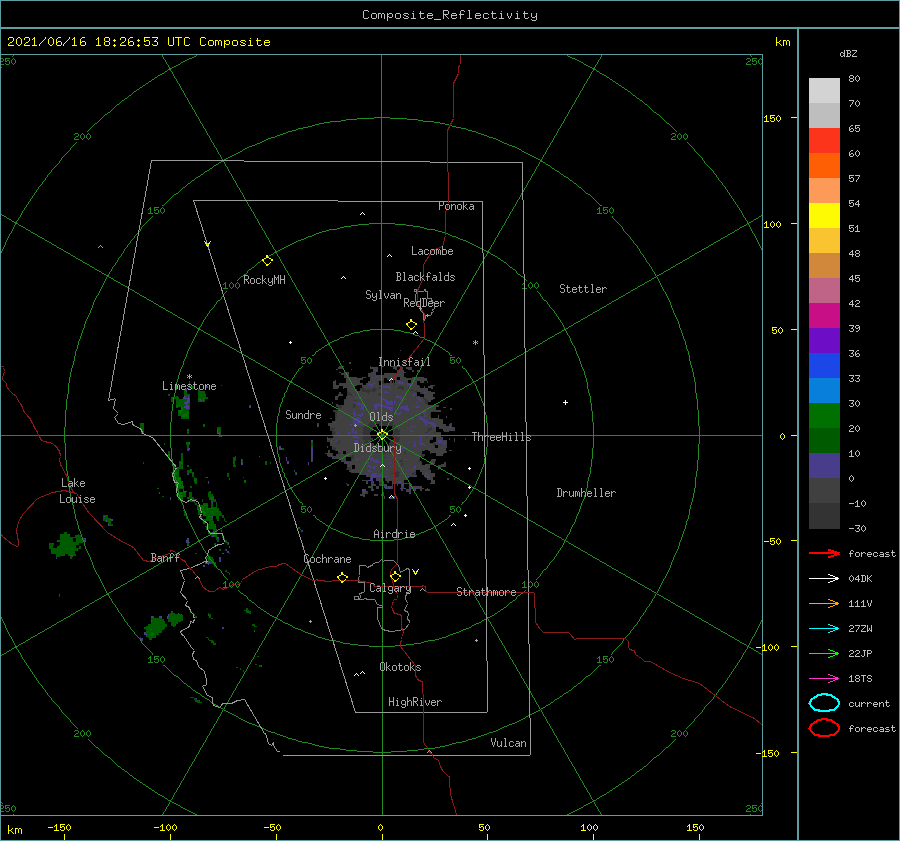Click the asterisk marker above Limestone

click(x=189, y=377)
